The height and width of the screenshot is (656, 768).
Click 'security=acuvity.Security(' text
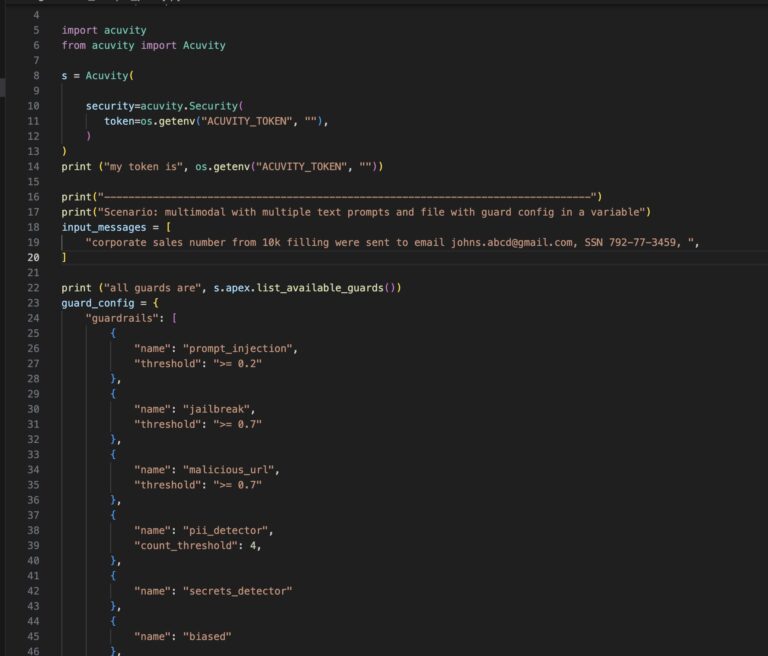click(x=165, y=106)
